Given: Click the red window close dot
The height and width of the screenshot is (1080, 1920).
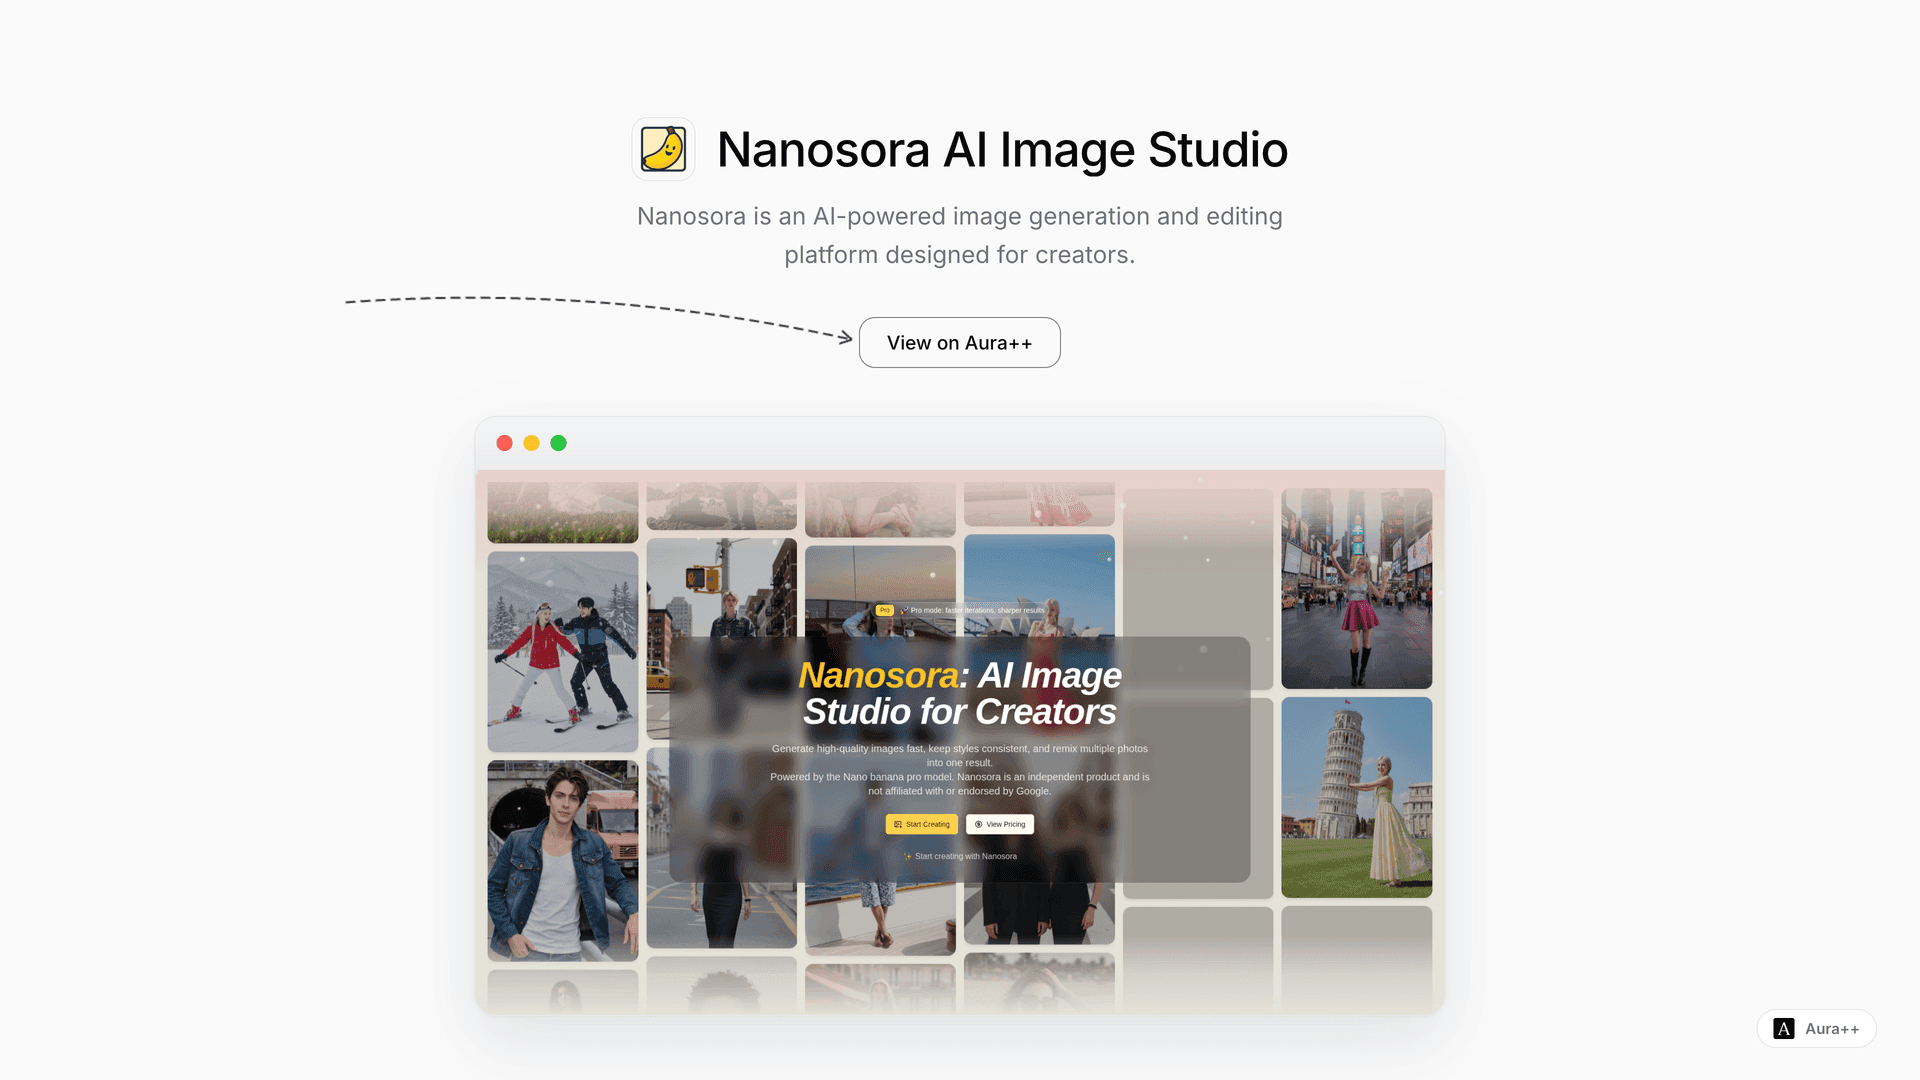Looking at the screenshot, I should coord(504,443).
